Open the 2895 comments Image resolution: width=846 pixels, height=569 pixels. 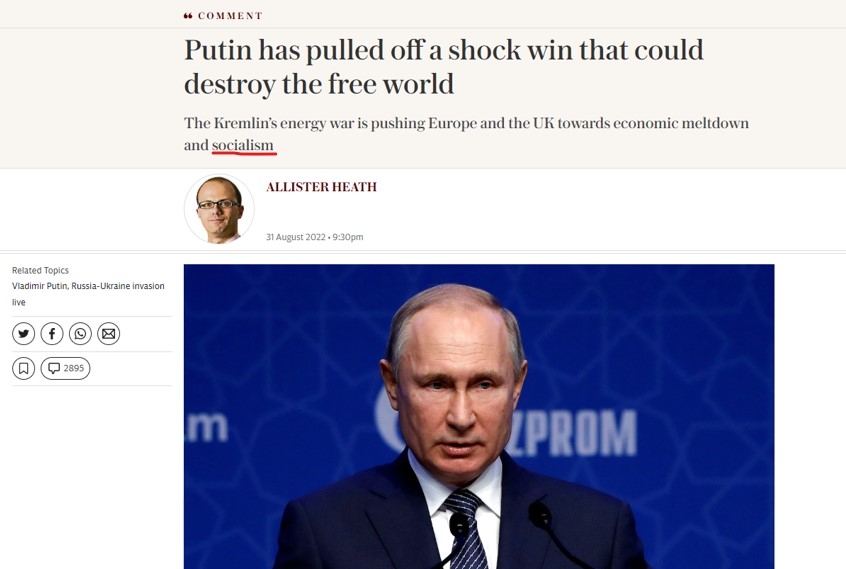pyautogui.click(x=65, y=368)
